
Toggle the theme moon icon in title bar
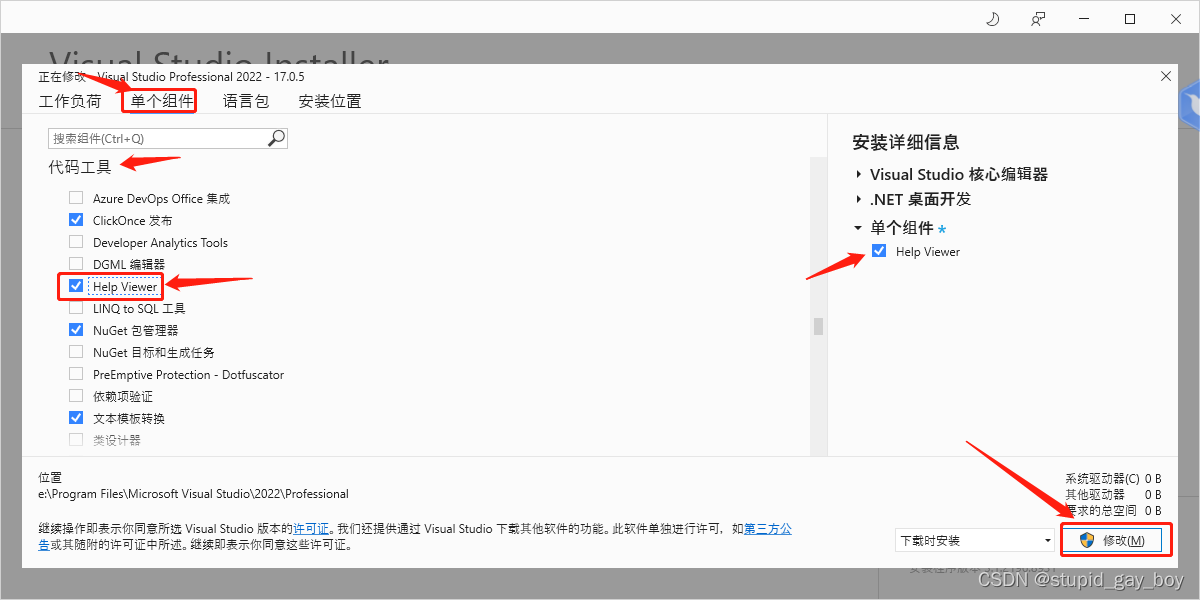993,19
